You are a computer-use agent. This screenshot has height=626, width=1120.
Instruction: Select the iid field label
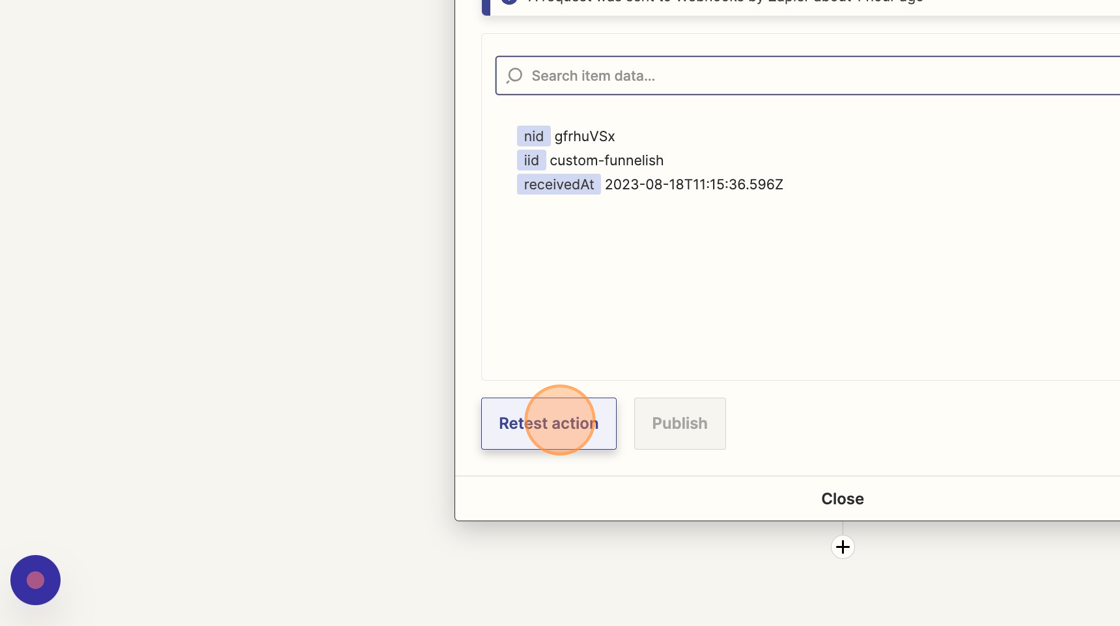(x=531, y=161)
